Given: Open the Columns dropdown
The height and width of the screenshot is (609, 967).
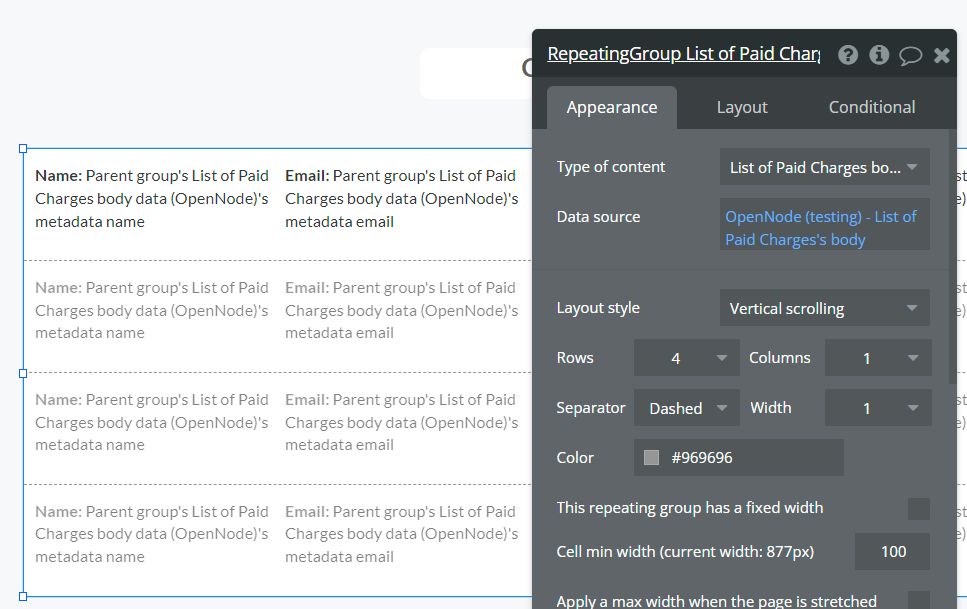Looking at the screenshot, I should click(877, 358).
